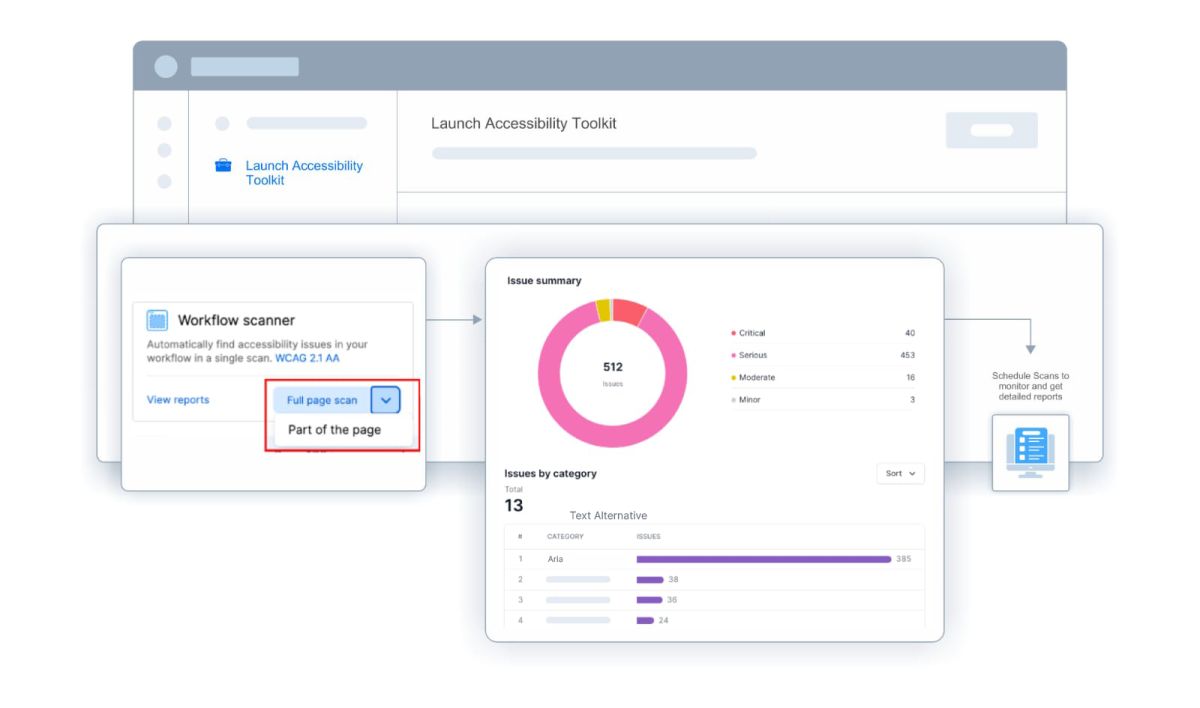Click the placeholder button at top right of toolkit page
1200x708 pixels.
coord(992,130)
